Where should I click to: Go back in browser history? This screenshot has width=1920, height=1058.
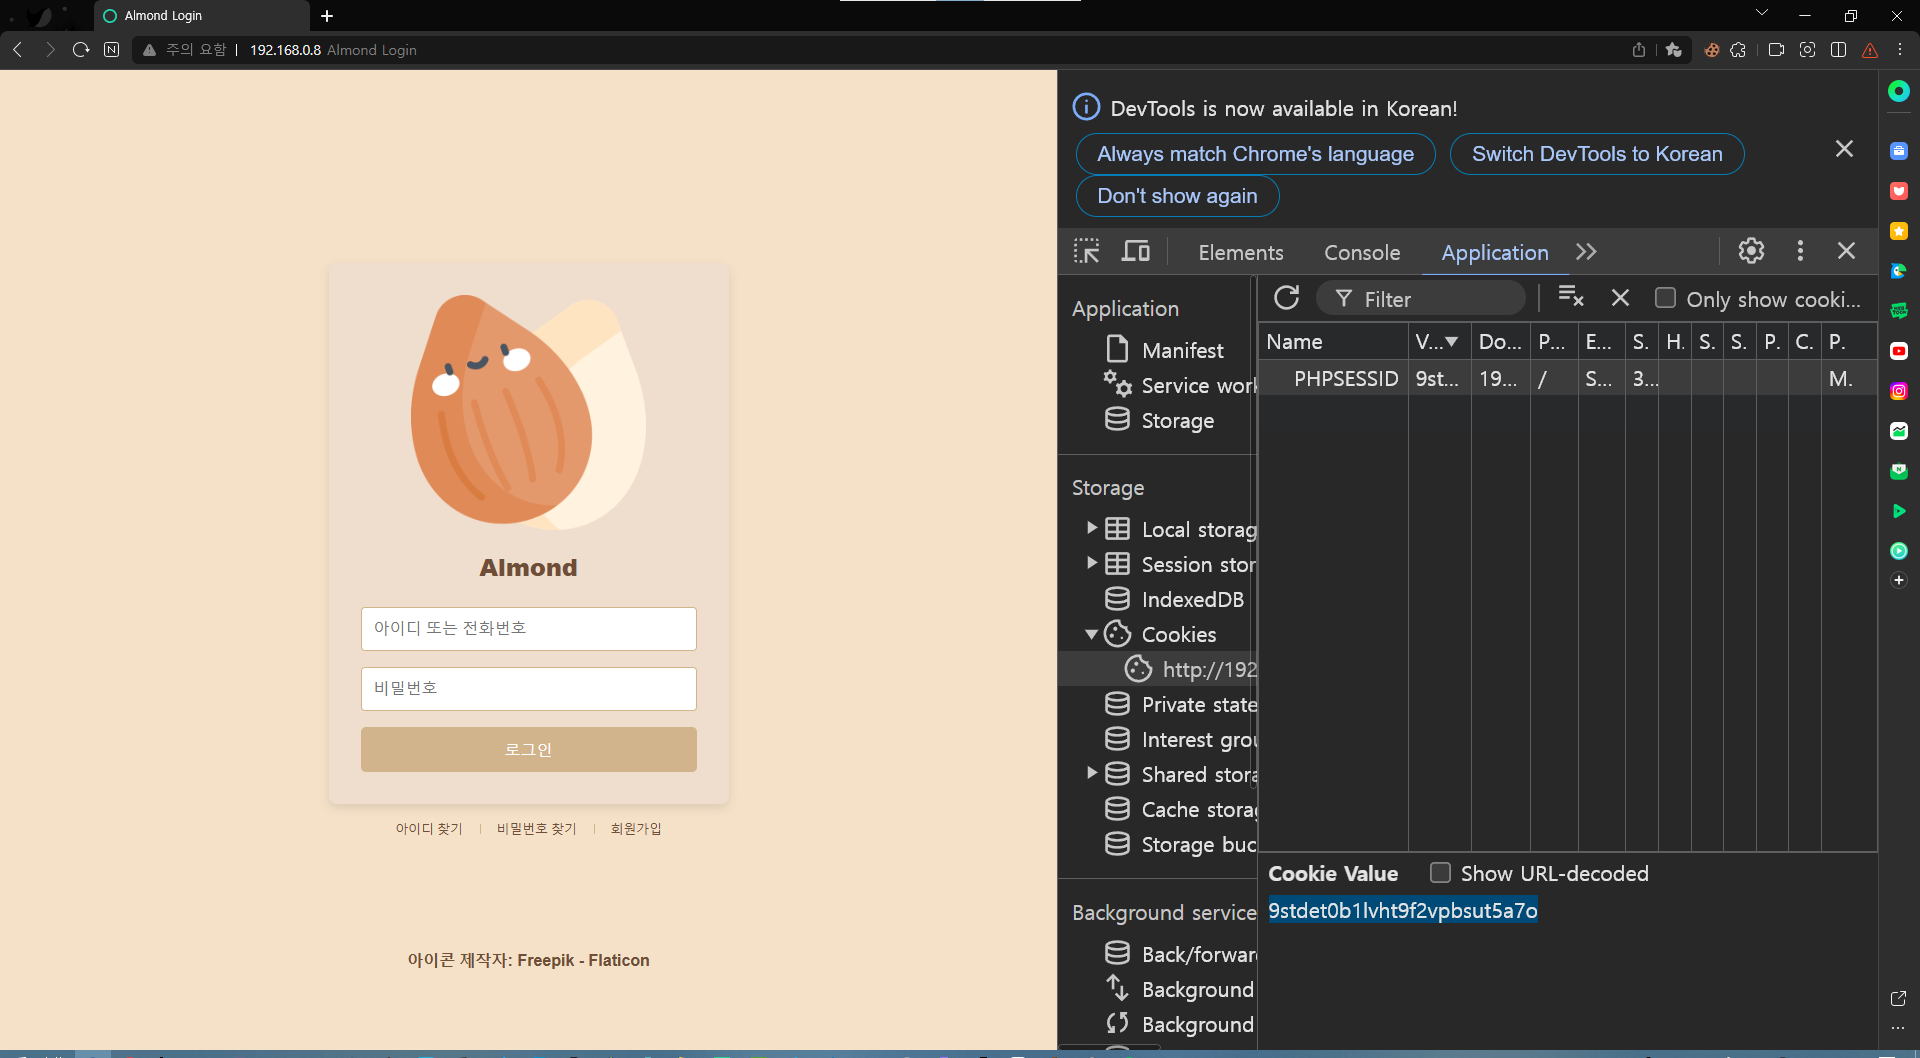(18, 50)
